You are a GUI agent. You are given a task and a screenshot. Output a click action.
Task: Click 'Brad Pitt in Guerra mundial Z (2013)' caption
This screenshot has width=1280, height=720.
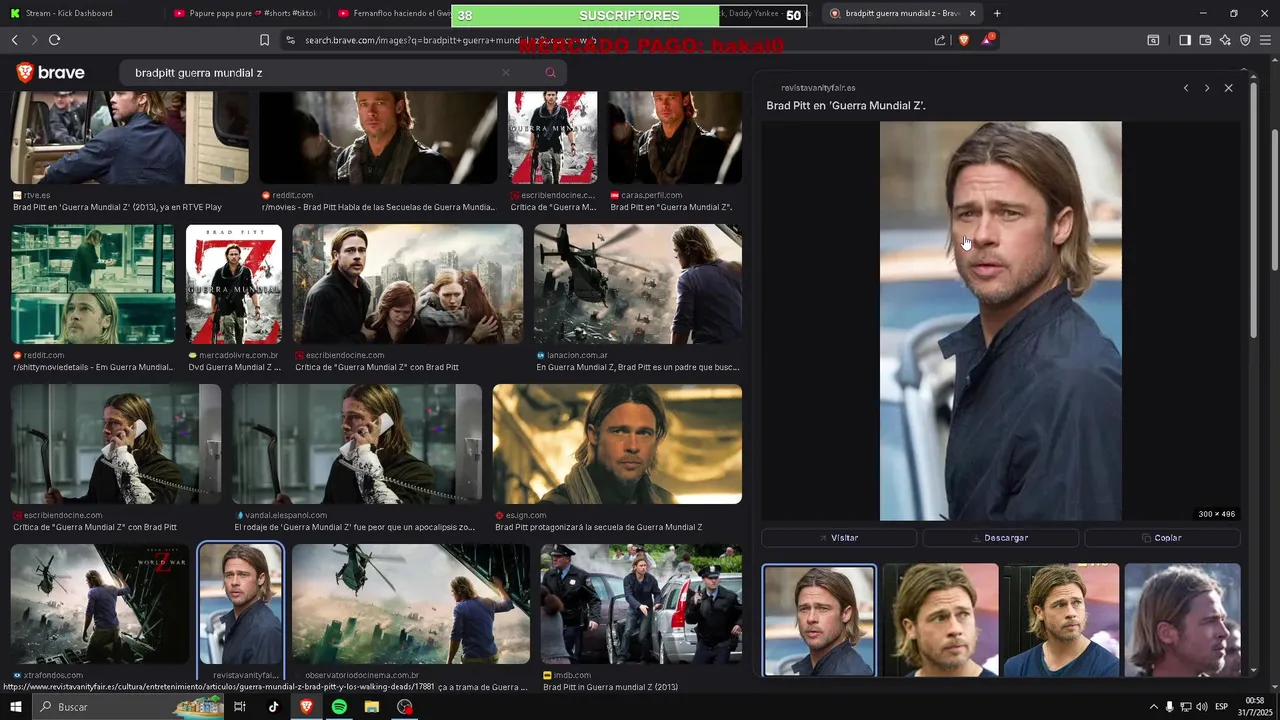click(x=610, y=687)
